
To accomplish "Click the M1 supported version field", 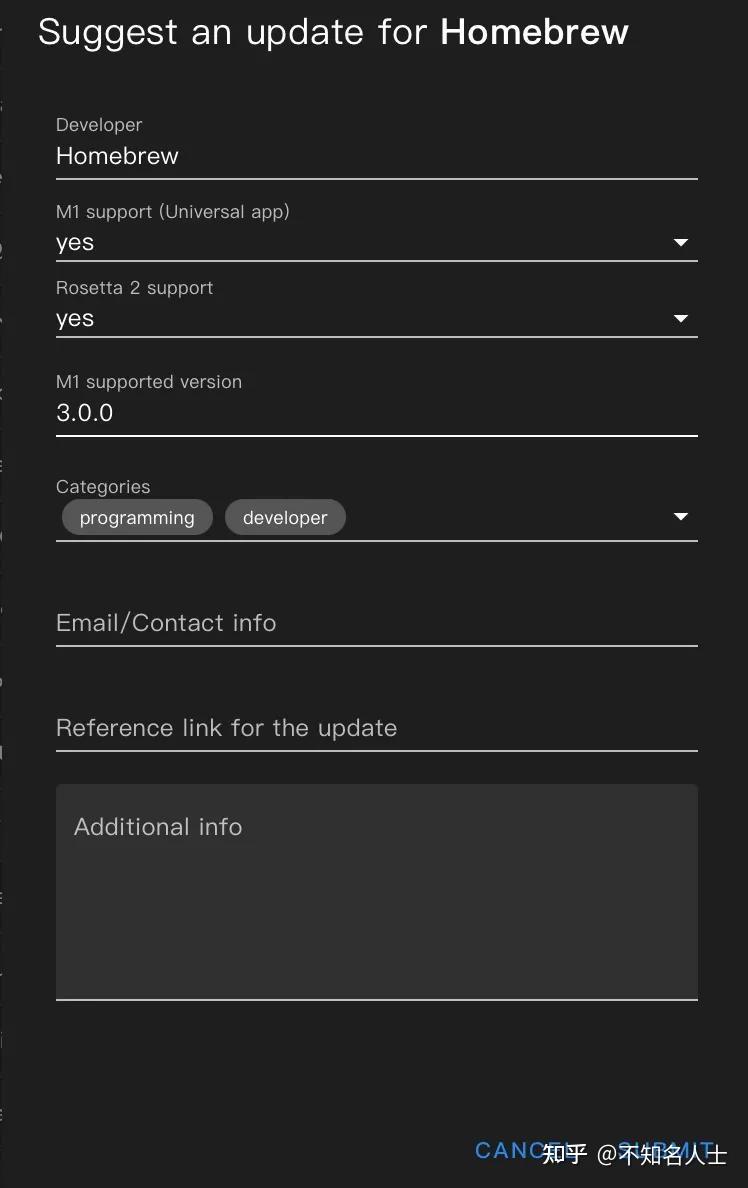I will pos(376,413).
